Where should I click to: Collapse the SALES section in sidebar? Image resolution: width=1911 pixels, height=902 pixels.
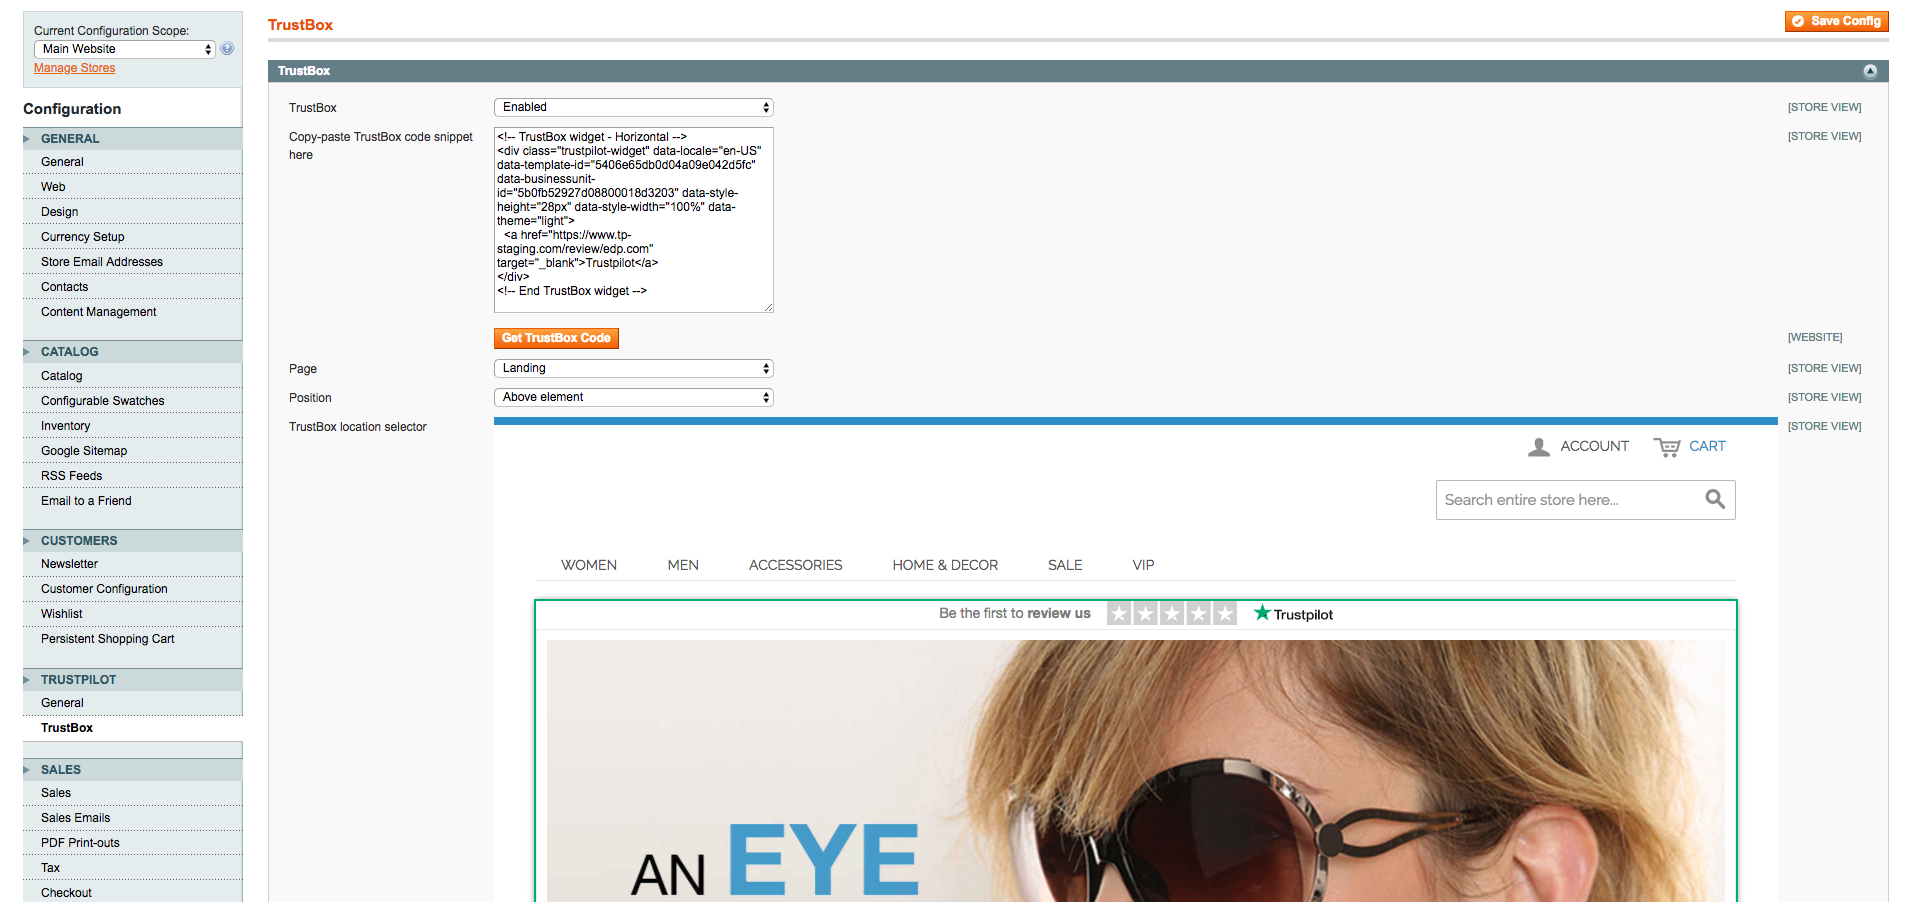tap(27, 770)
